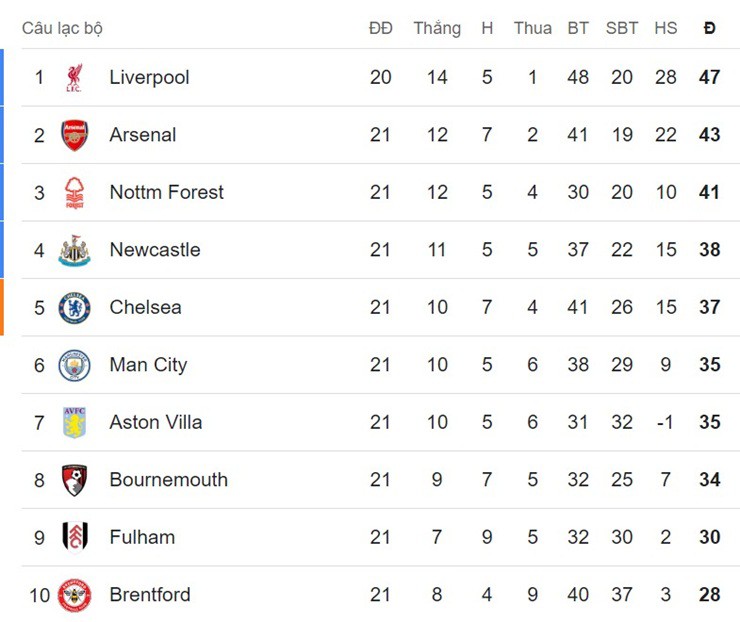Image resolution: width=740 pixels, height=622 pixels.
Task: Click Liverpool's 47 points value
Action: [x=709, y=77]
